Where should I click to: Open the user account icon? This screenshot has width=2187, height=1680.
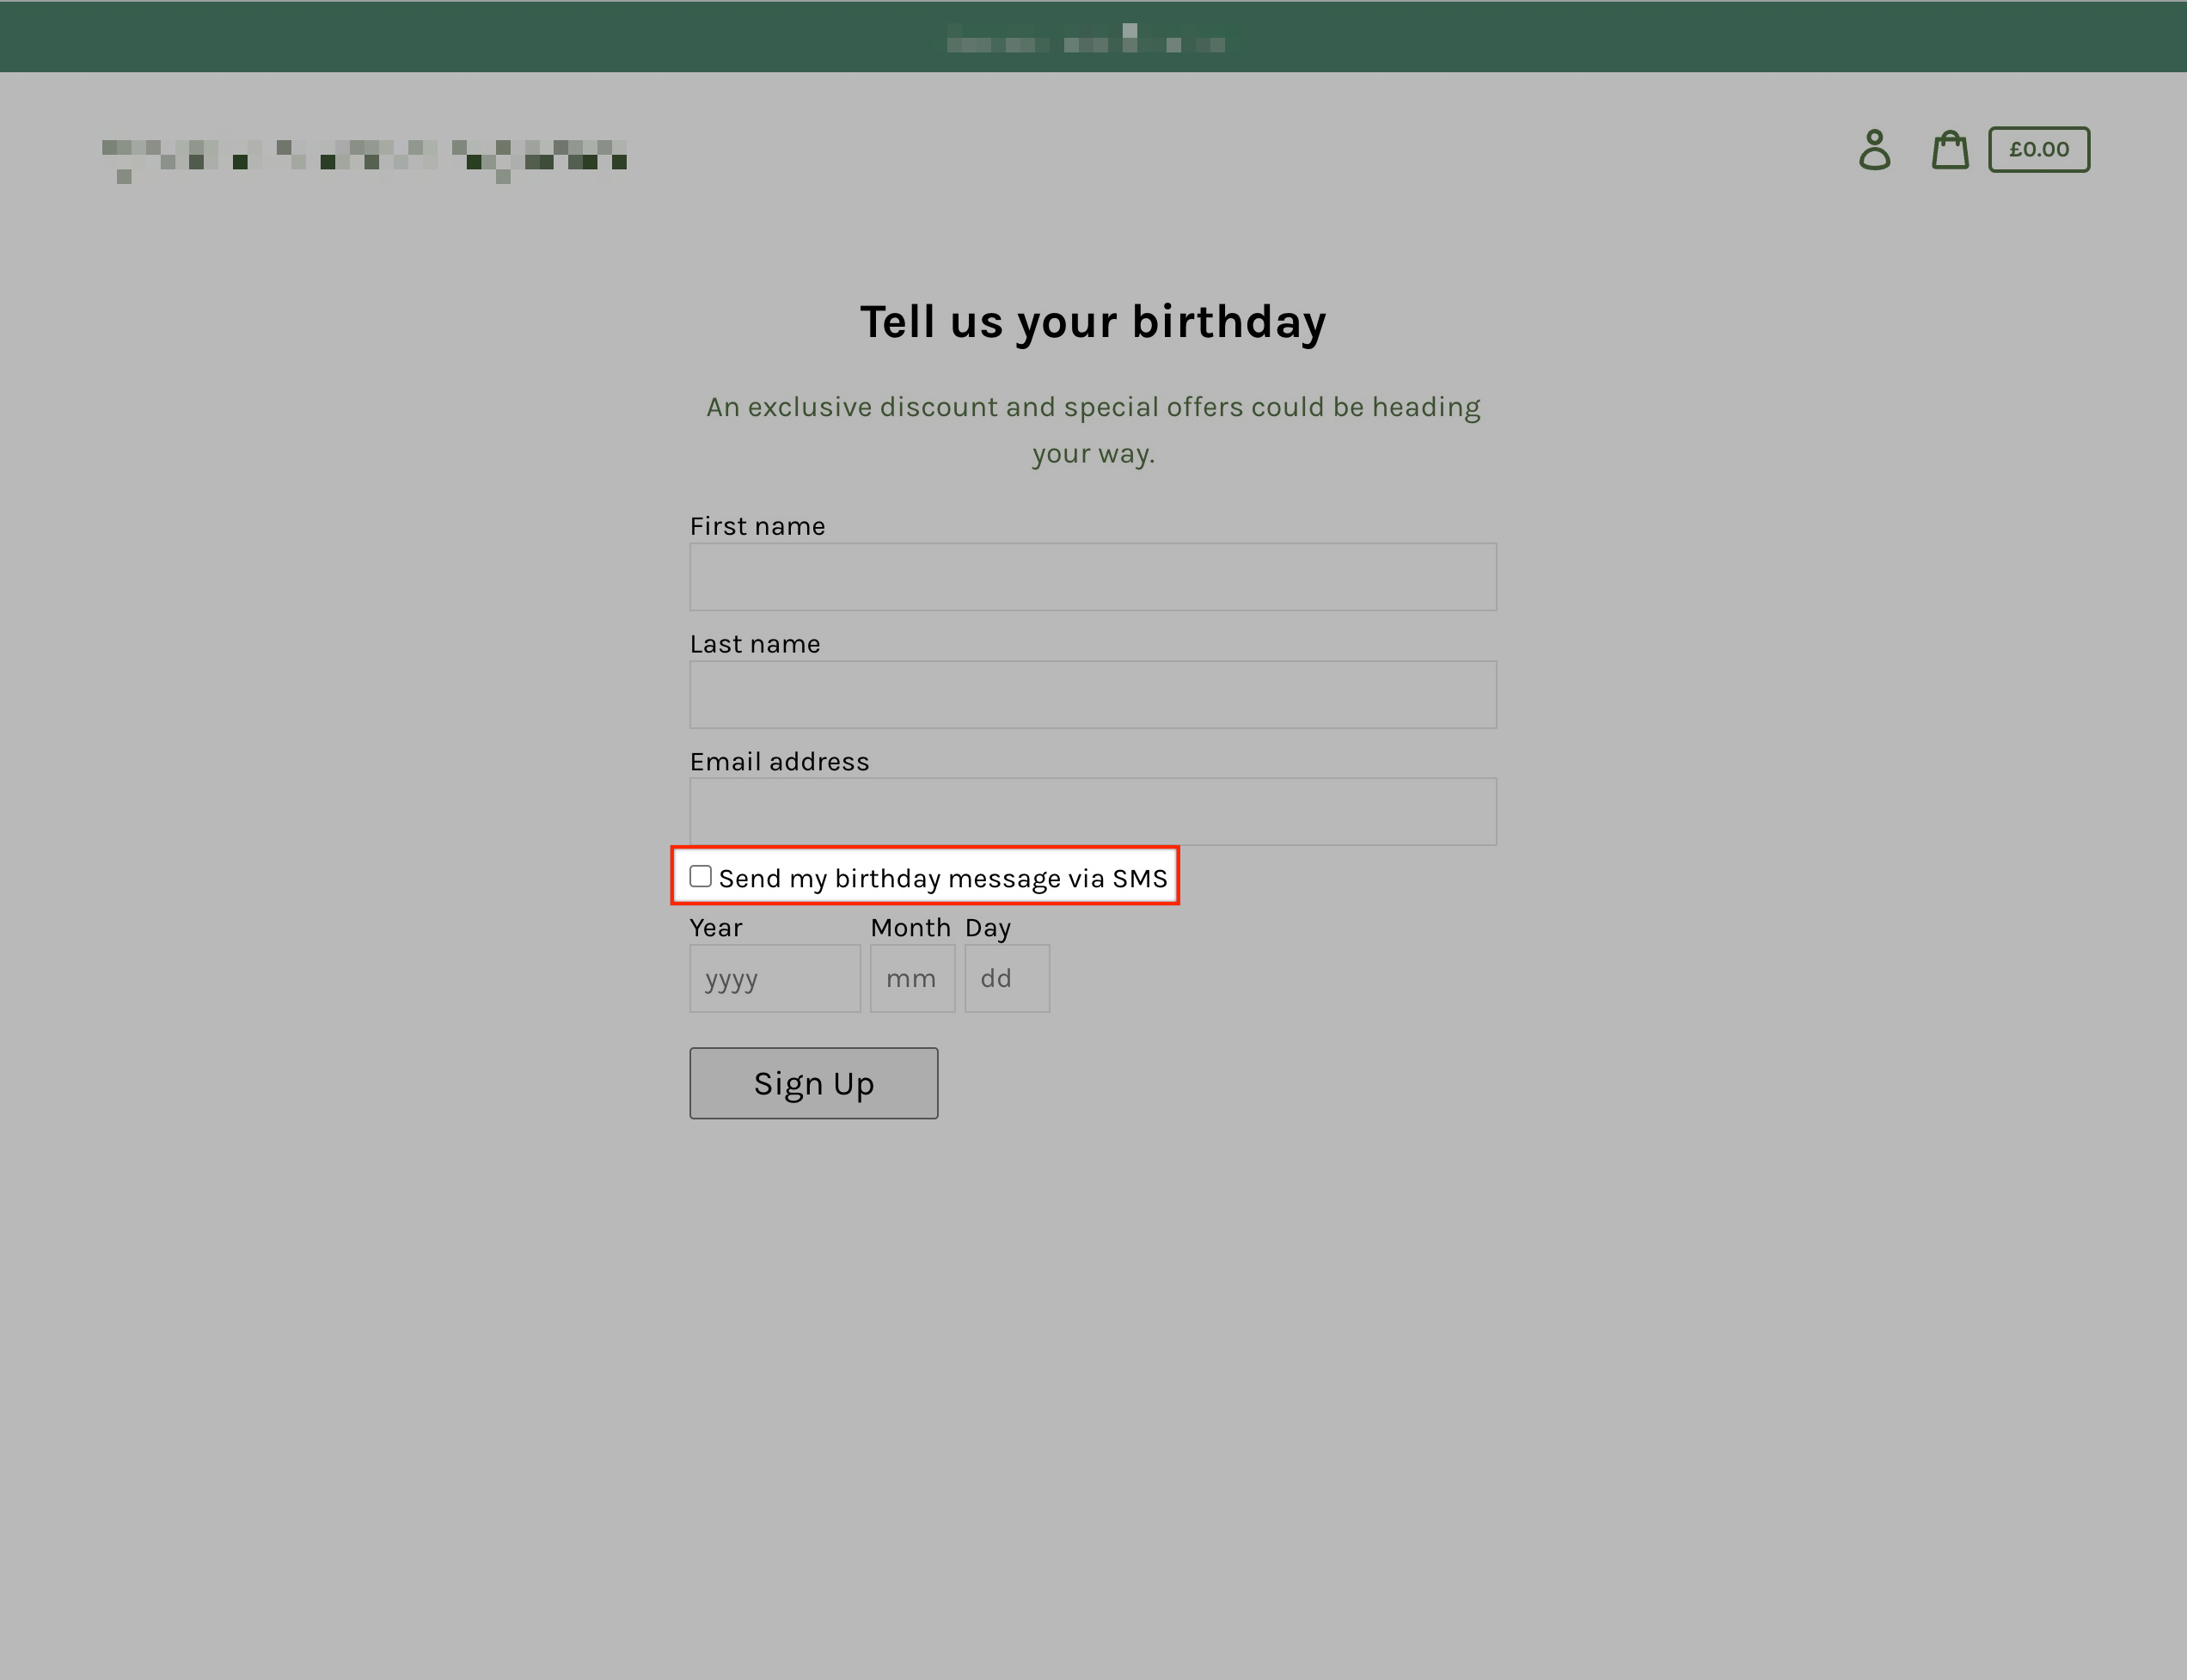coord(1874,150)
